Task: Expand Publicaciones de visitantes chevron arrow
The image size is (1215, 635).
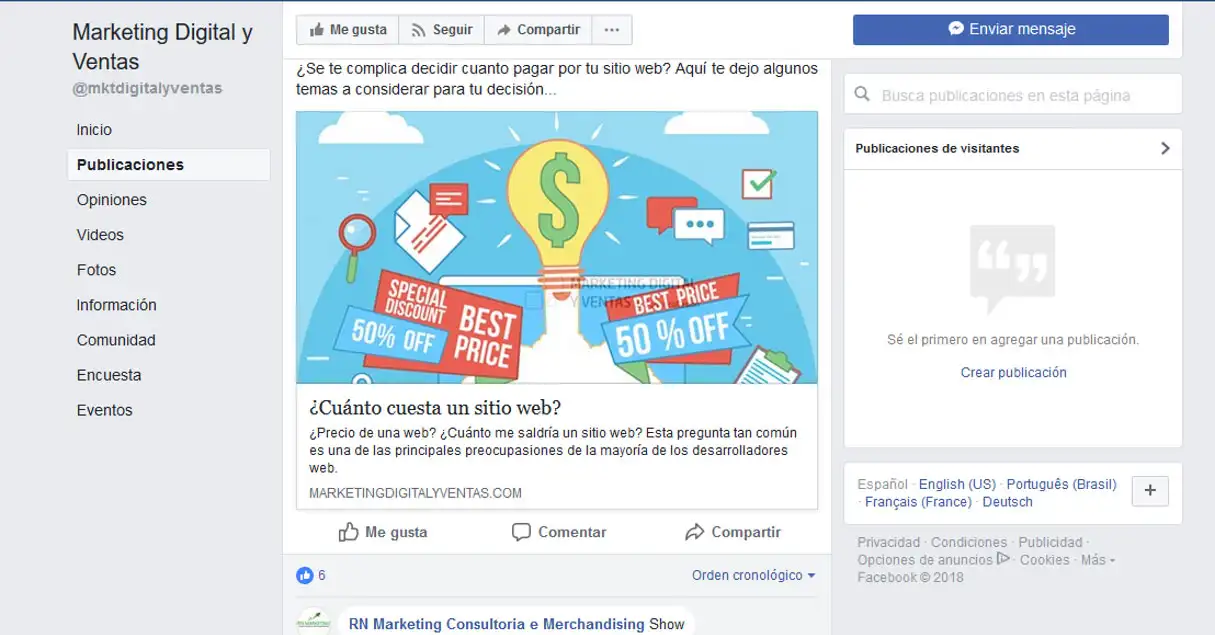Action: click(1164, 148)
